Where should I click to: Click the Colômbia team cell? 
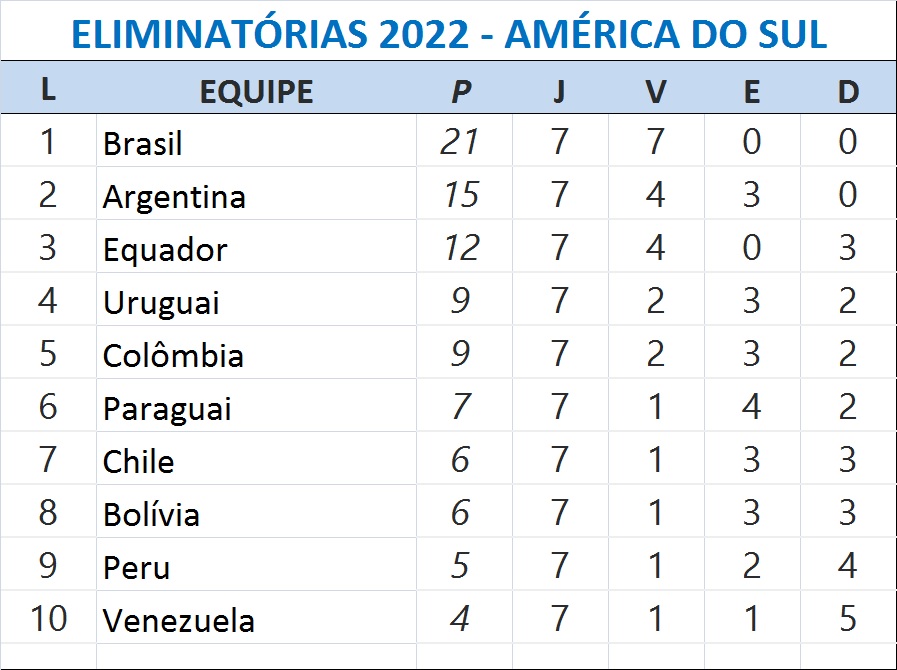click(173, 356)
